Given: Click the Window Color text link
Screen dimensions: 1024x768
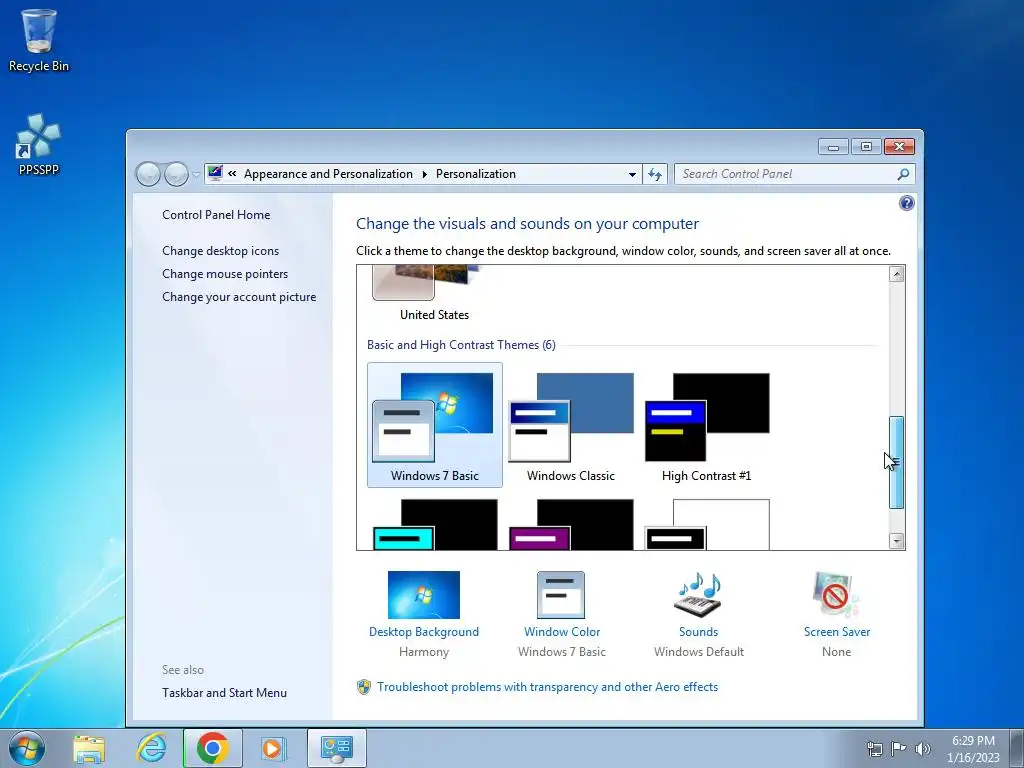Looking at the screenshot, I should pos(562,632).
